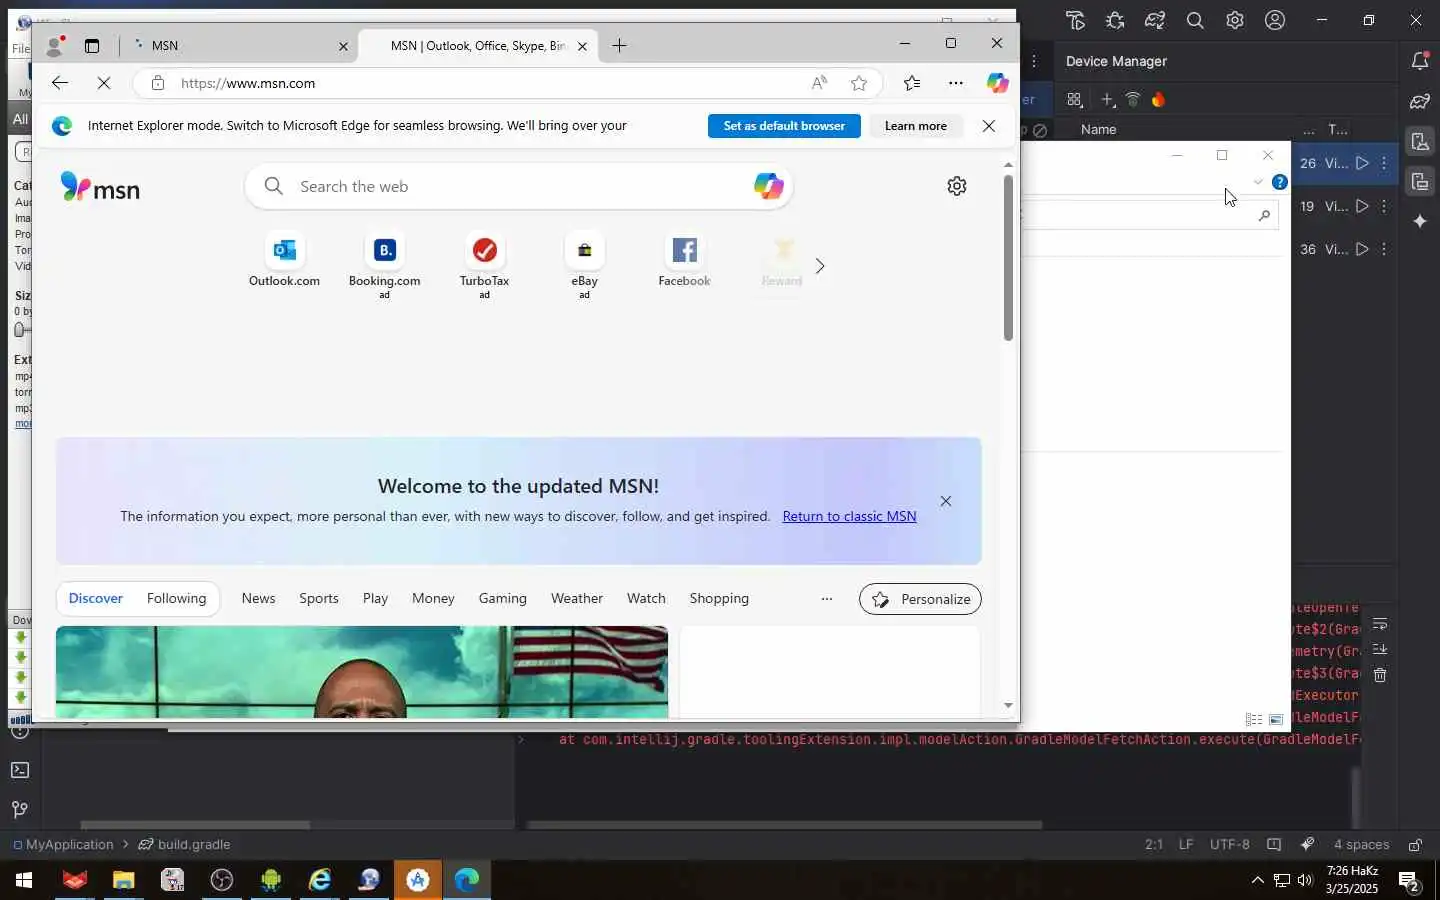The image size is (1440, 900).
Task: Open Firebase icon in Device Manager
Action: point(1159,100)
